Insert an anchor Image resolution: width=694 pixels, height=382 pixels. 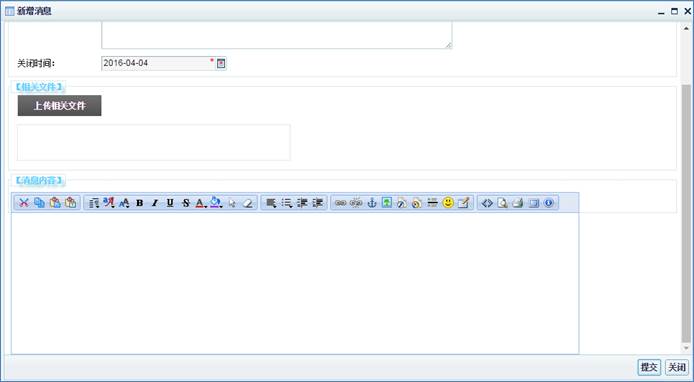(x=372, y=203)
